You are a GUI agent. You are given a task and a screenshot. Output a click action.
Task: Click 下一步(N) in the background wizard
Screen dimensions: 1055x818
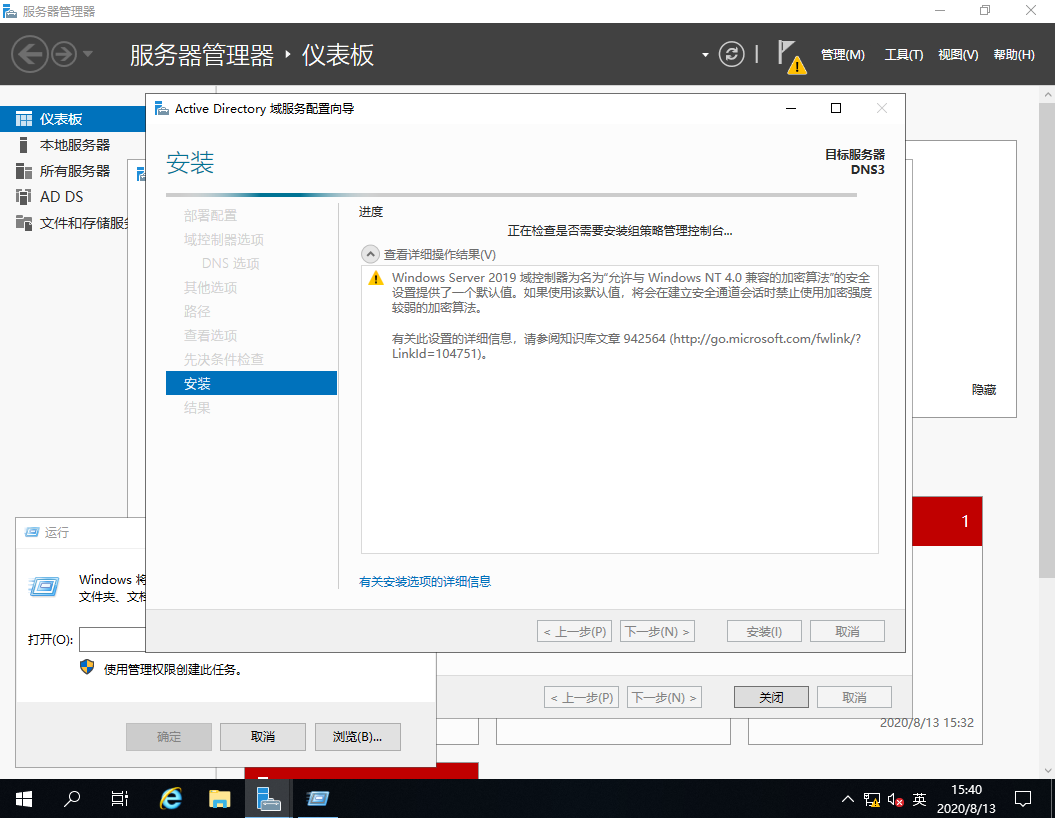664,698
